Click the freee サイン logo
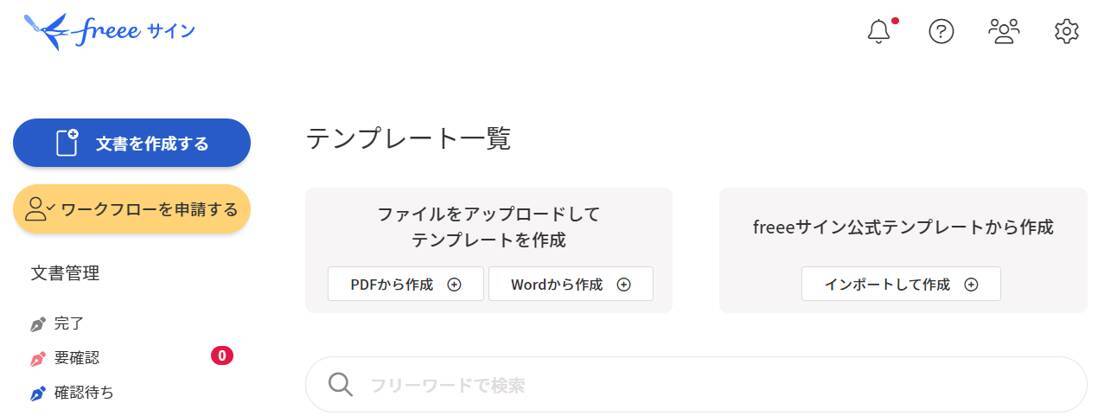Viewport: 1104px width, 416px height. point(109,32)
